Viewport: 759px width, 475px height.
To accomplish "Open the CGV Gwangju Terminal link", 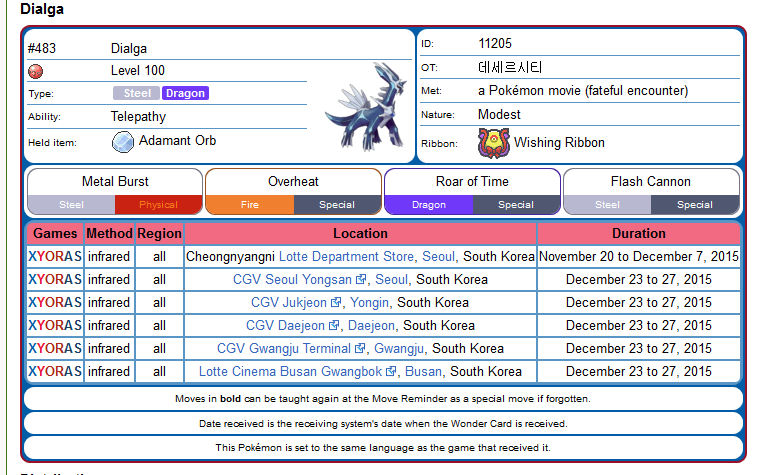I will [284, 348].
